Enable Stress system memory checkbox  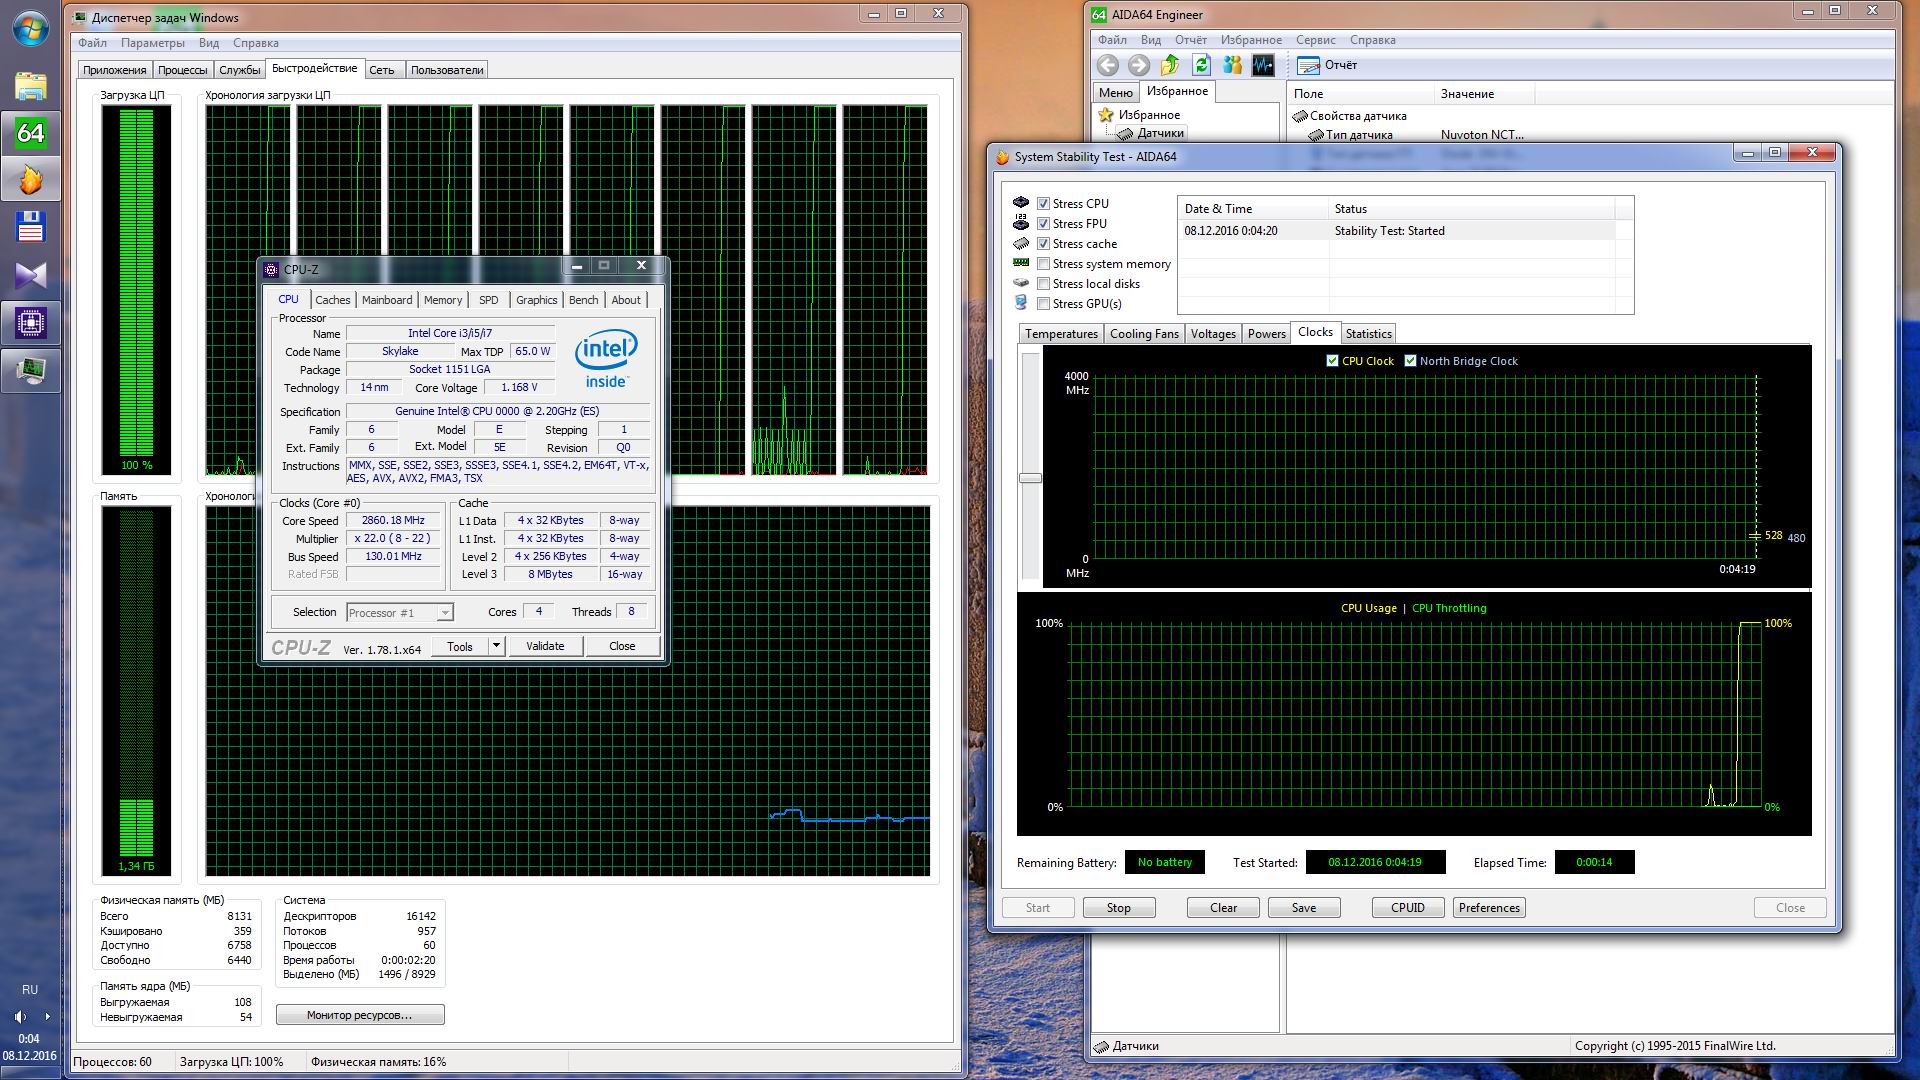tap(1043, 264)
